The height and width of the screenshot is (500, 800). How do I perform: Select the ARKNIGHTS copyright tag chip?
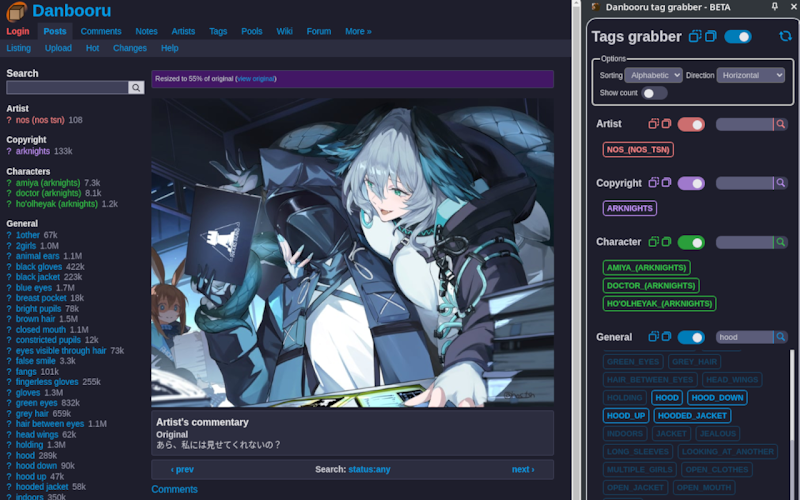(630, 208)
